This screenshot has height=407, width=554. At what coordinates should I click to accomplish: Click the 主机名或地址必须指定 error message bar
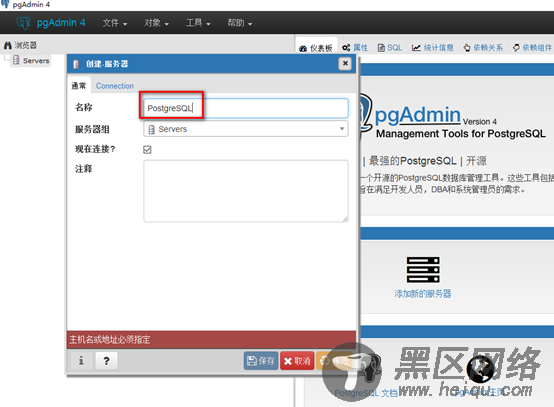click(x=211, y=340)
